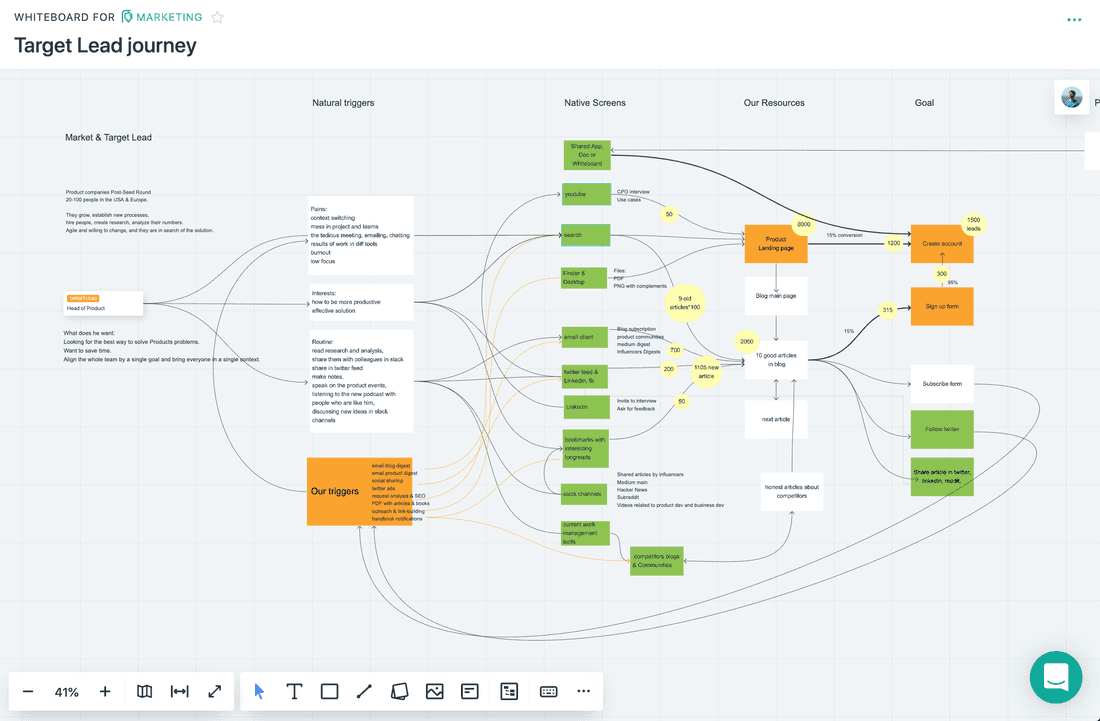Open the keyboard shortcuts icon

(548, 691)
